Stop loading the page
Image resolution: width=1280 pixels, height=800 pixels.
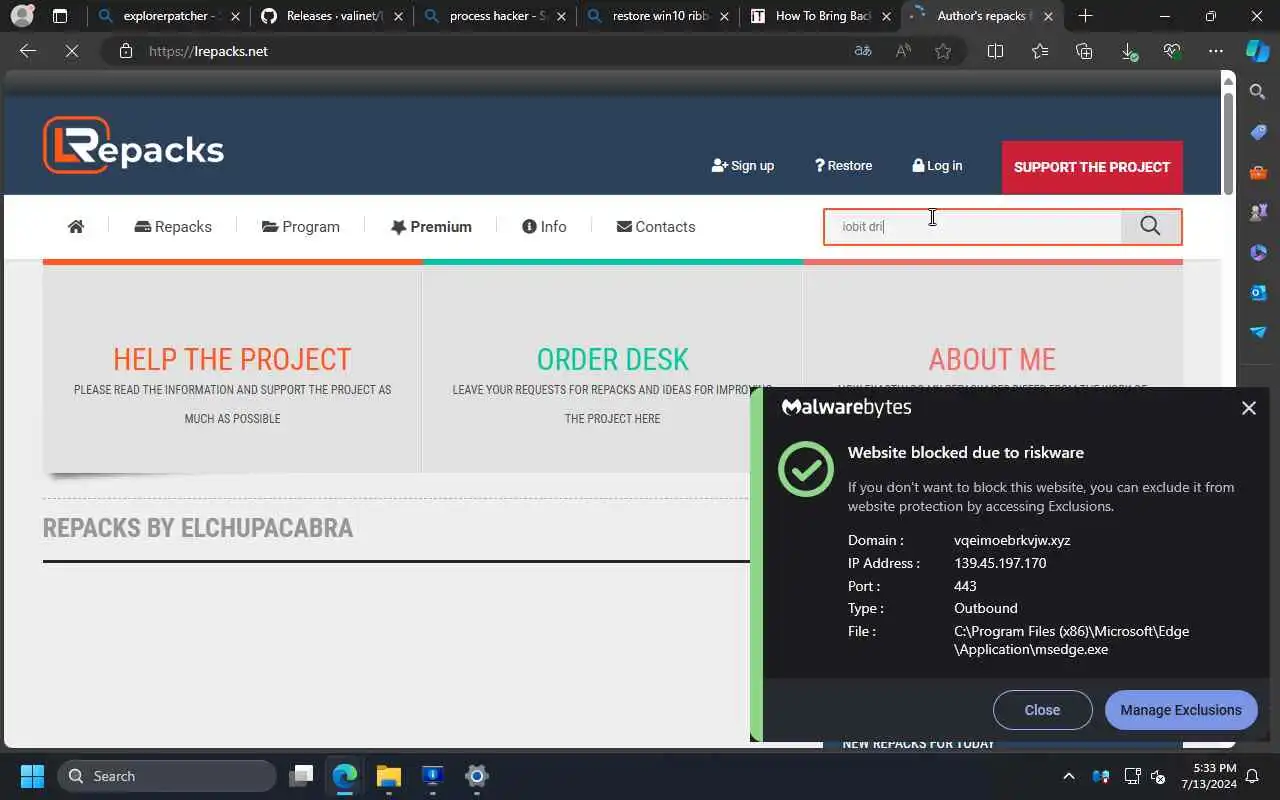click(x=72, y=51)
